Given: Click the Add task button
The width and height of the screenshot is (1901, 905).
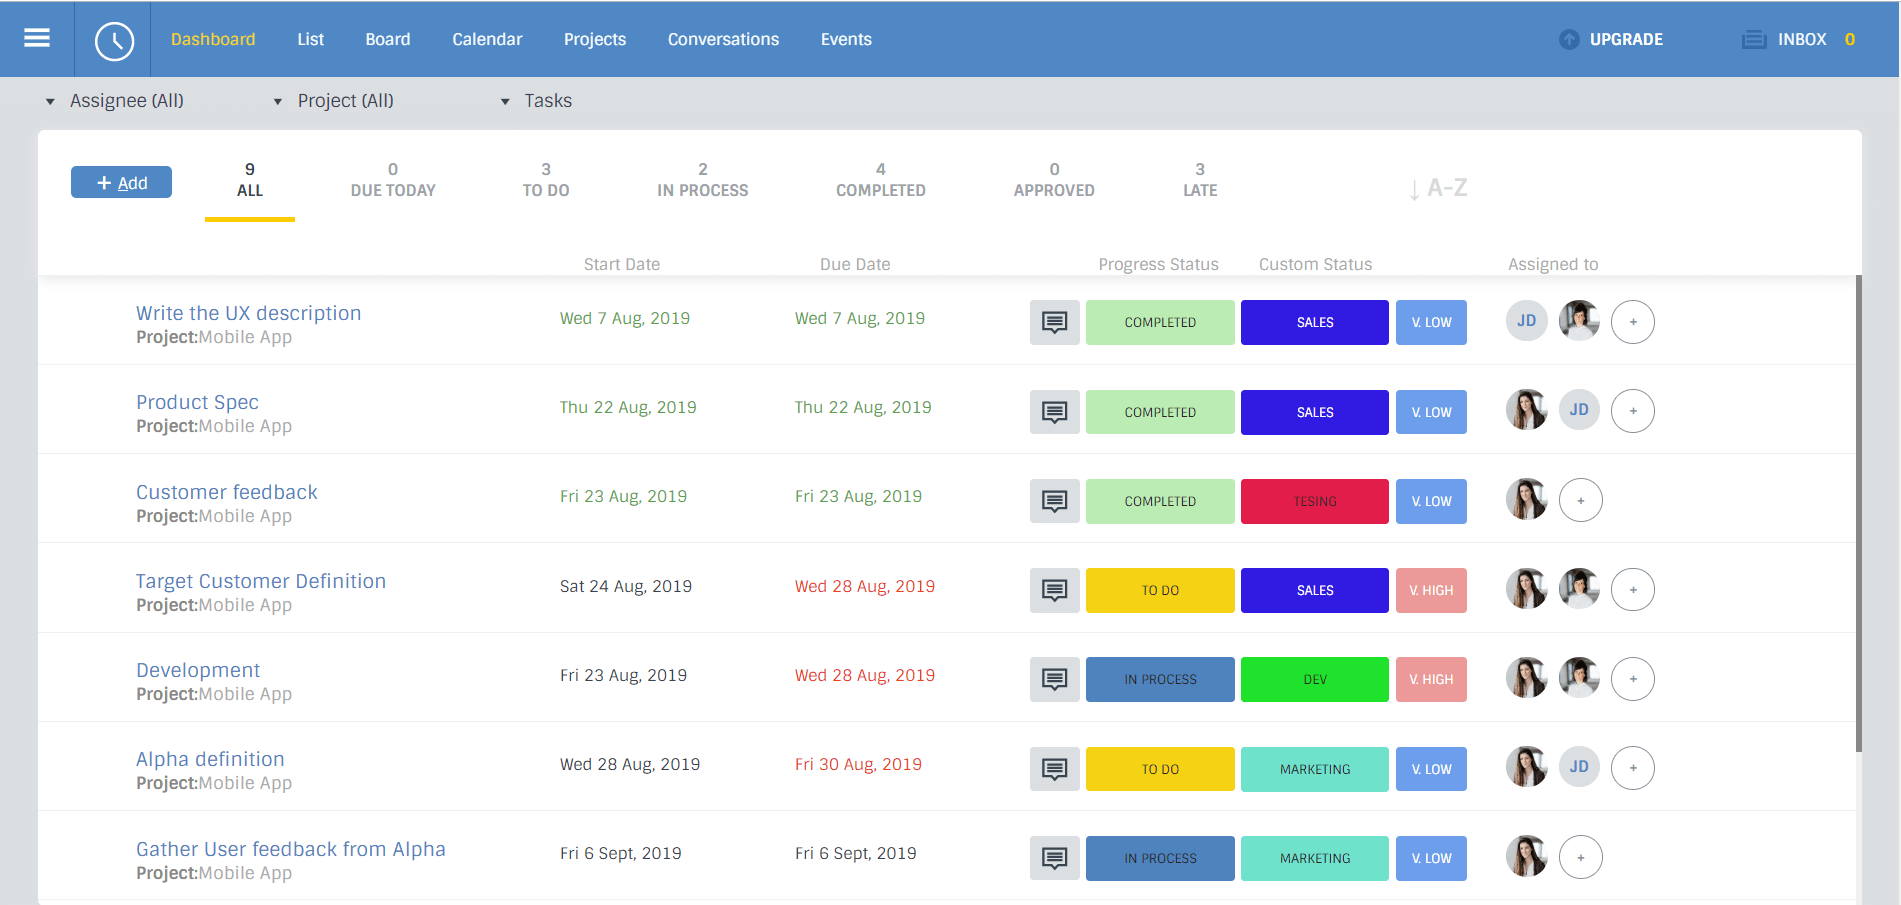Looking at the screenshot, I should click(x=121, y=182).
